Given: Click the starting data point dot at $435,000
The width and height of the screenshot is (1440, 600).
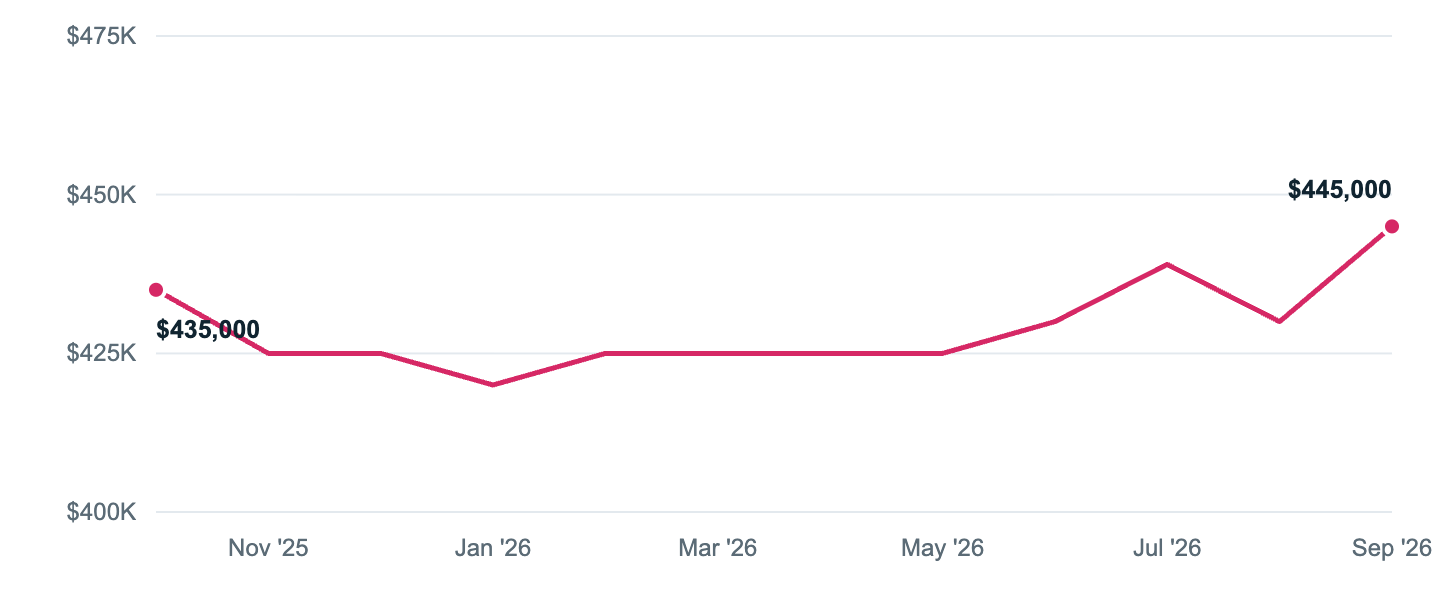Looking at the screenshot, I should 156,290.
